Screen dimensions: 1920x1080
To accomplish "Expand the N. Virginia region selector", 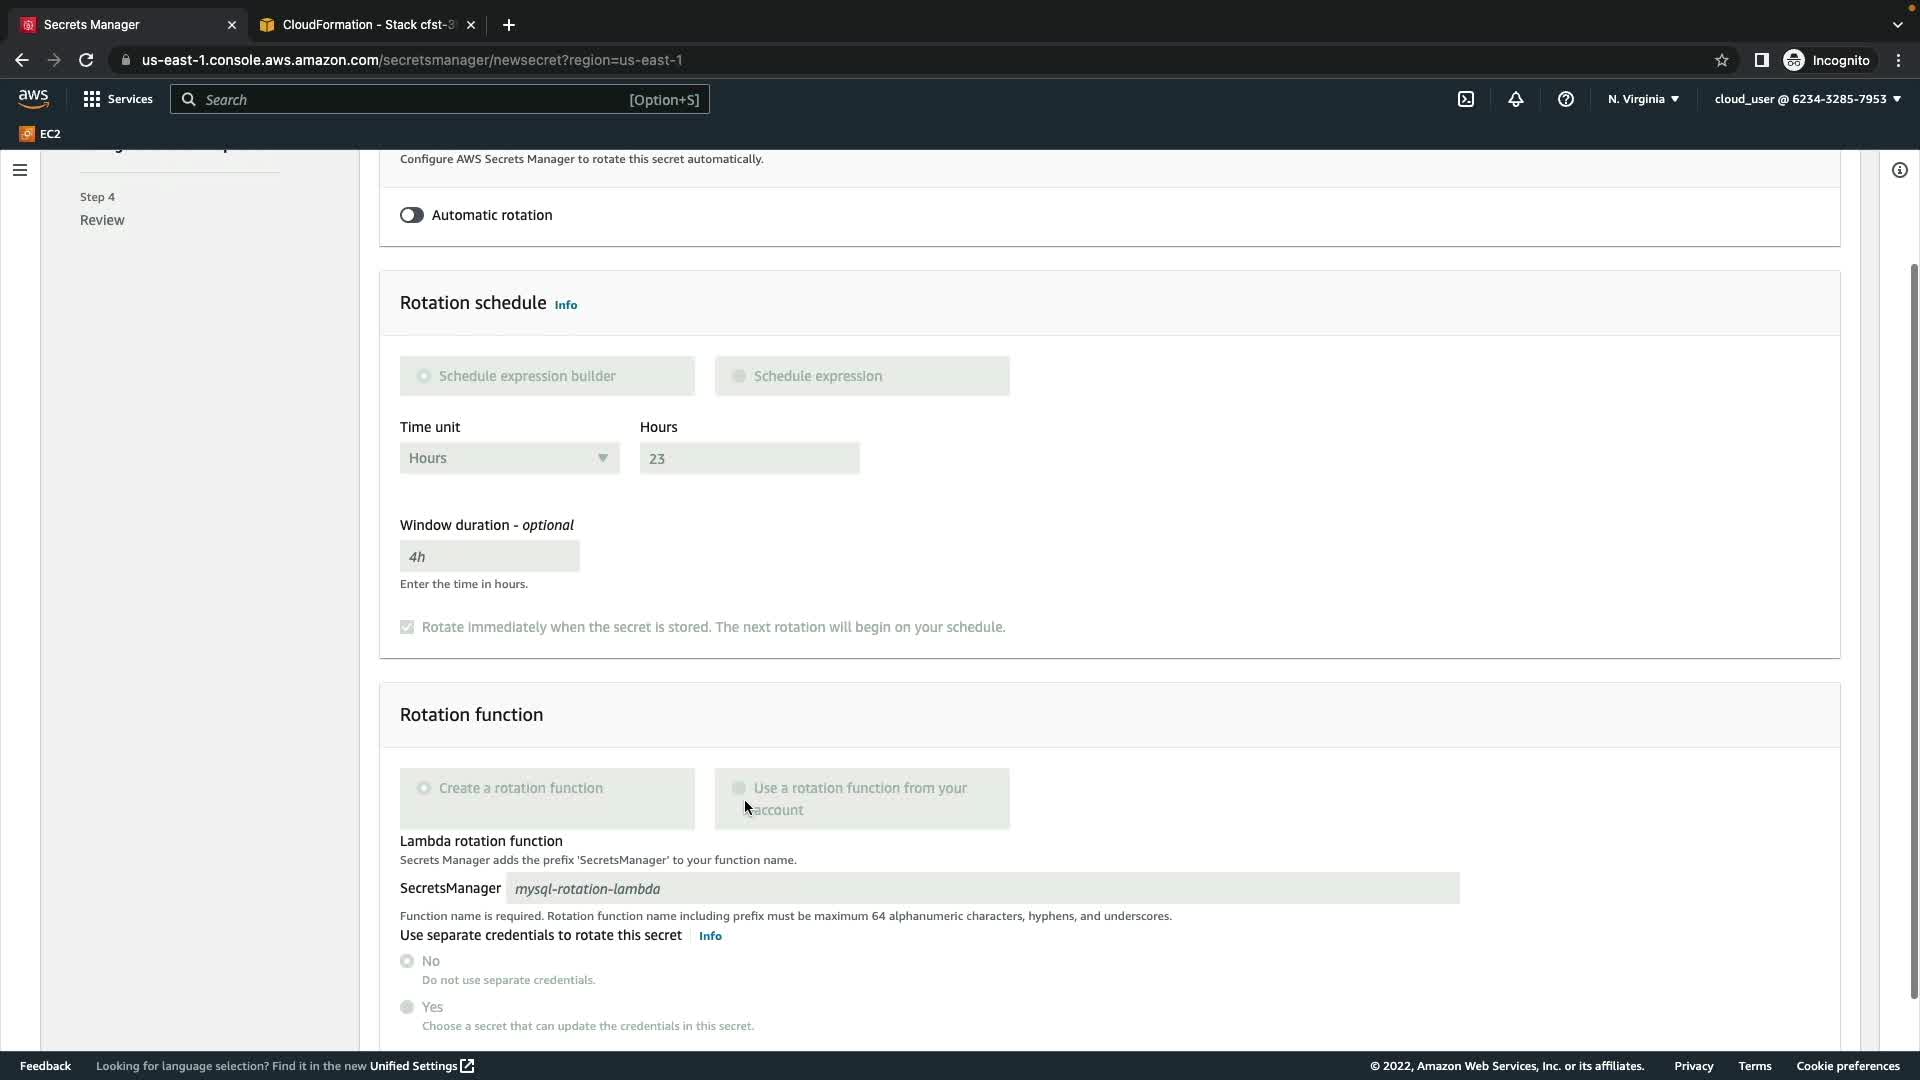I will [1643, 99].
